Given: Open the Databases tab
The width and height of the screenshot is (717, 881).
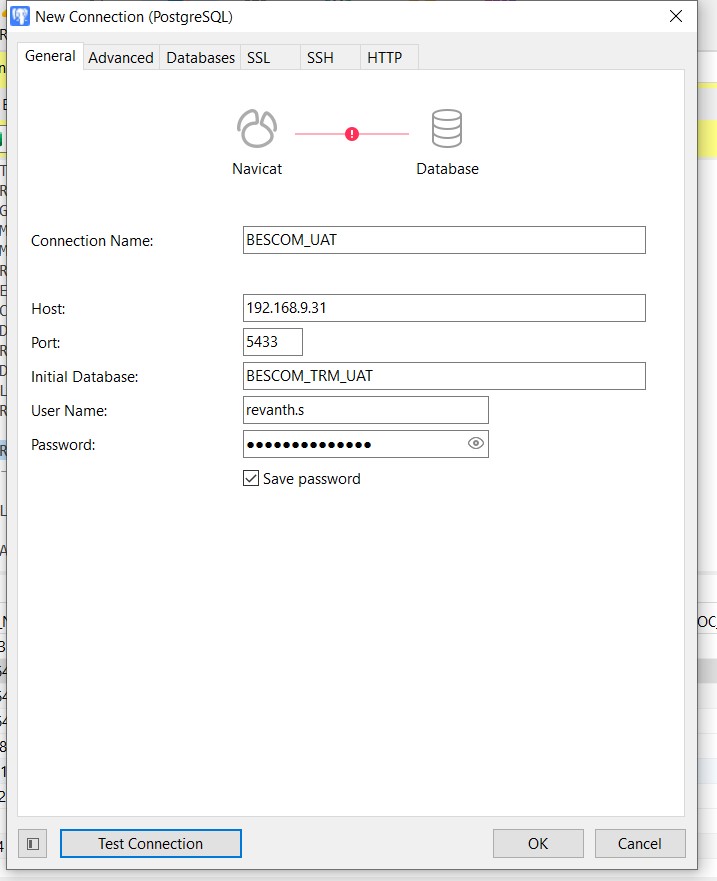Looking at the screenshot, I should 200,57.
